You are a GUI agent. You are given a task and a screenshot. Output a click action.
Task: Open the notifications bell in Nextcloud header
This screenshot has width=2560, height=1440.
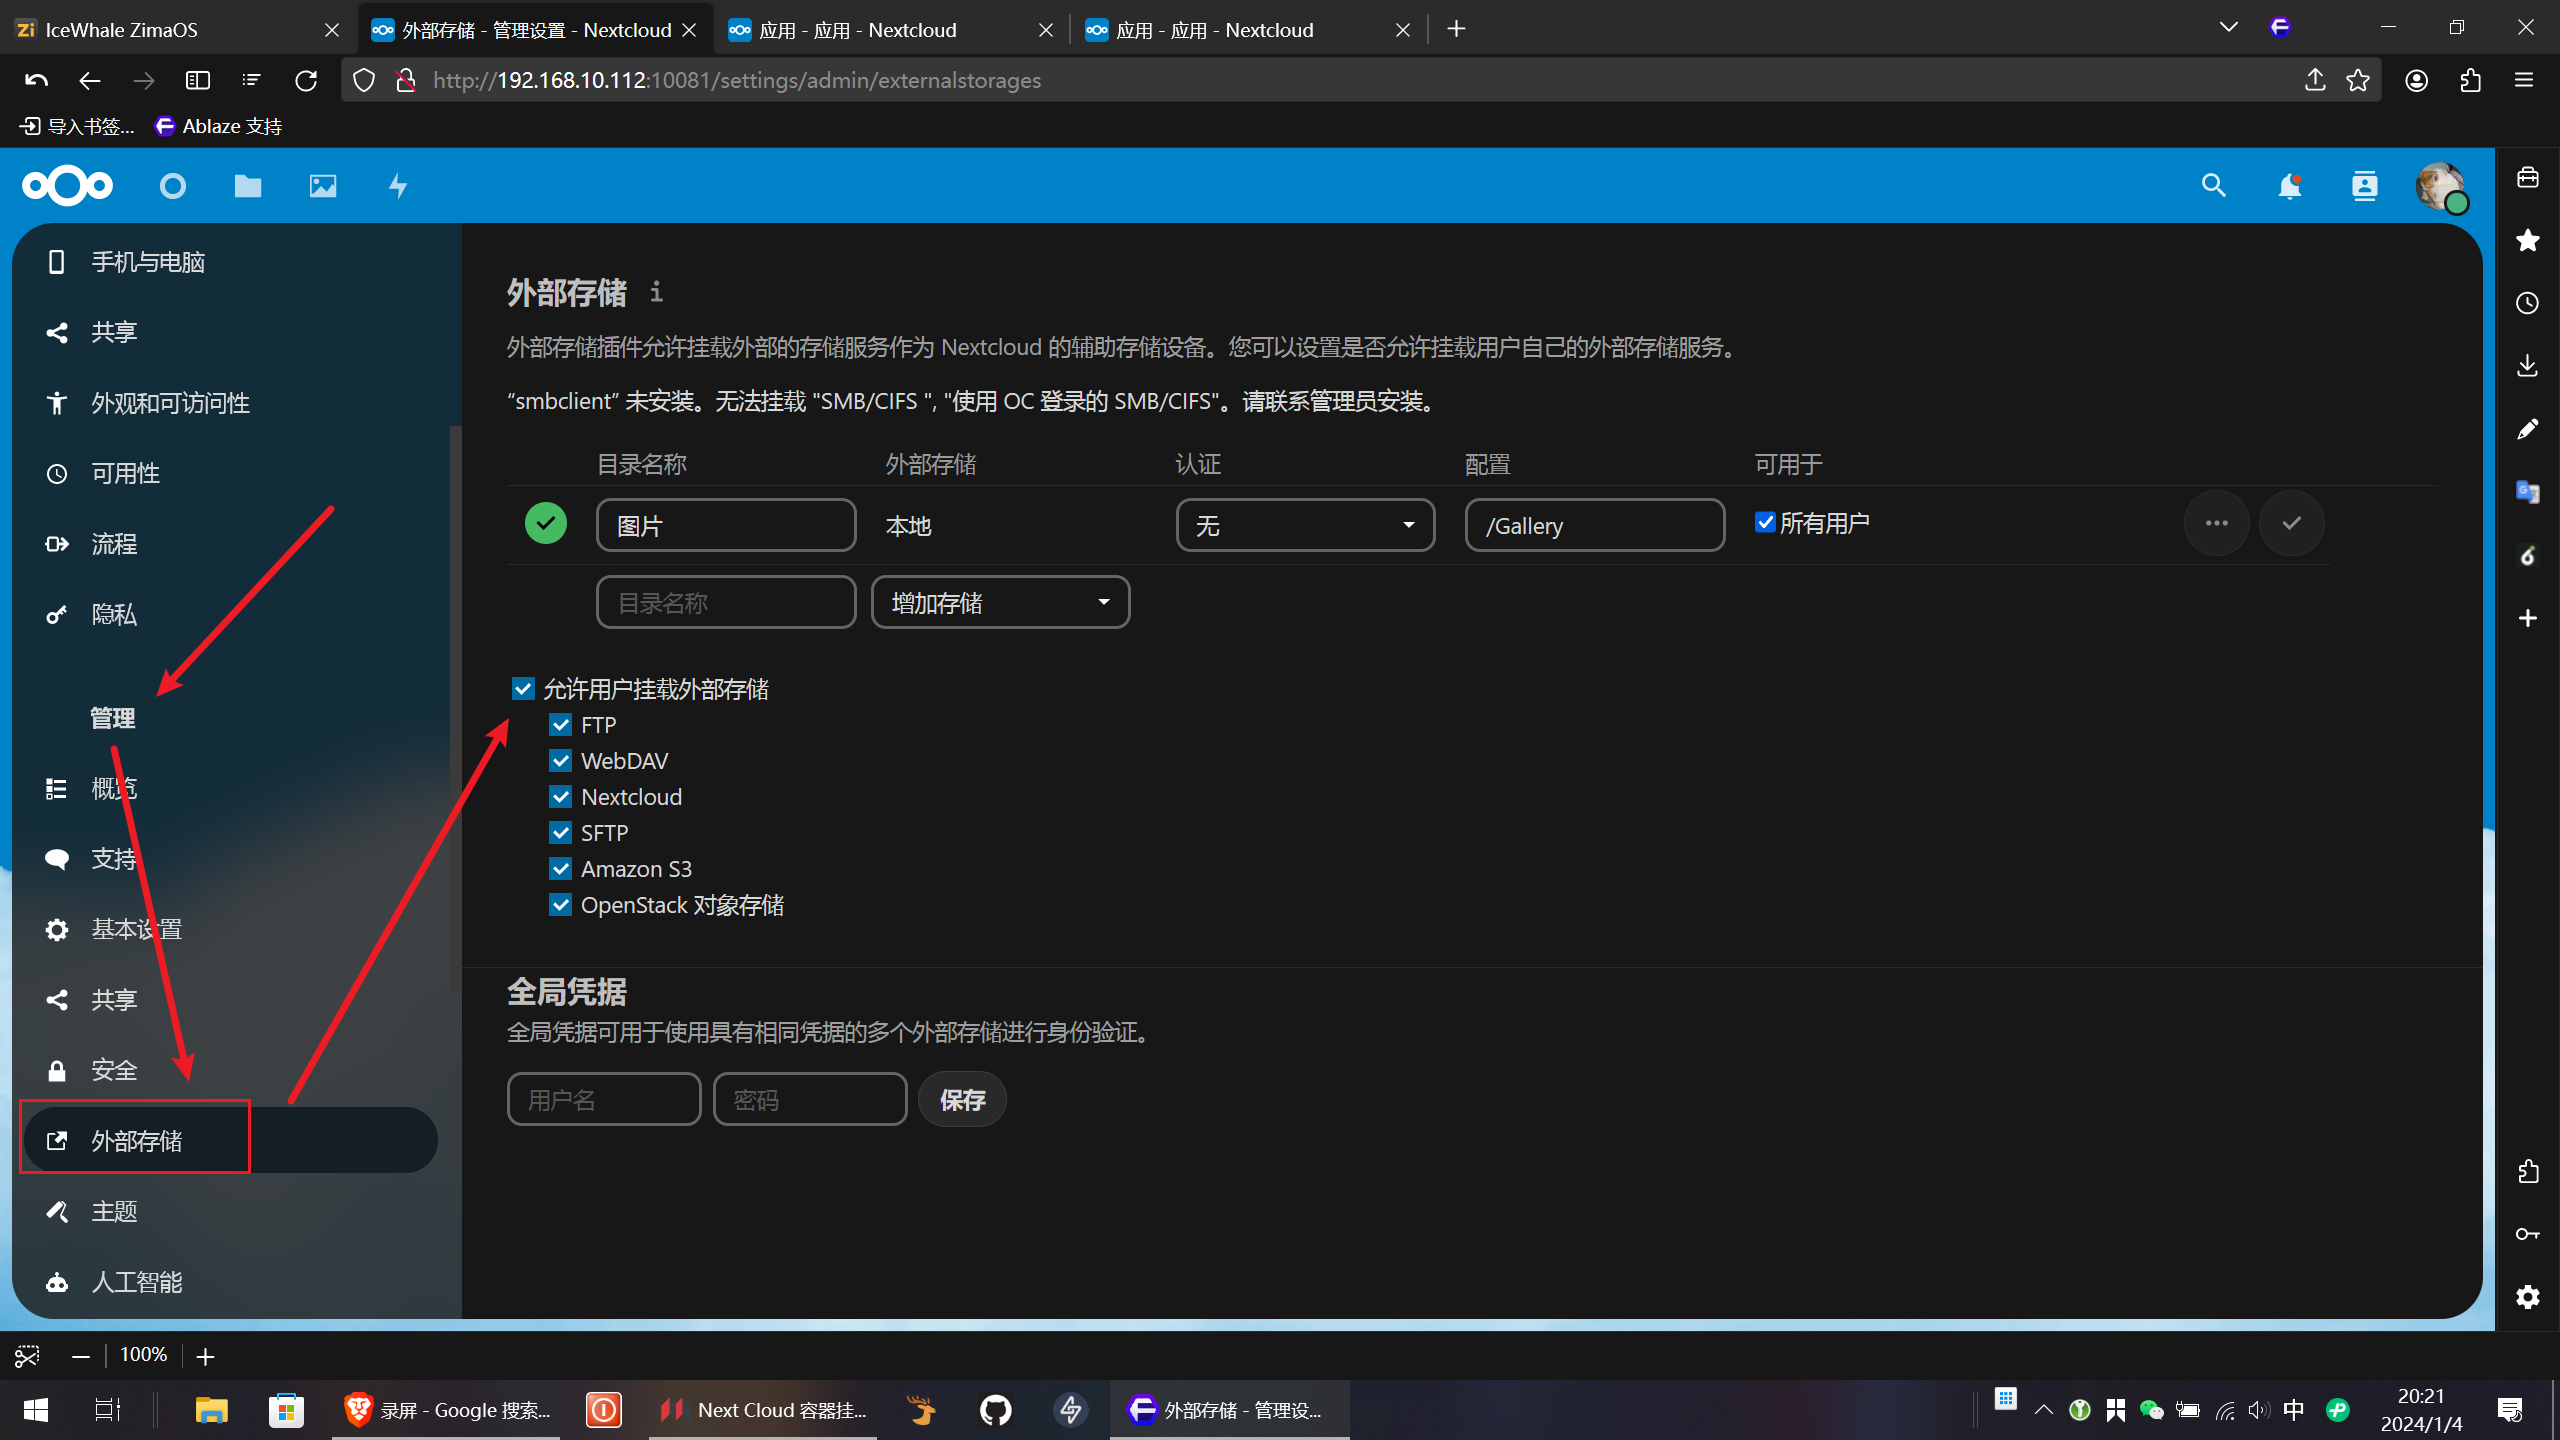click(2290, 186)
